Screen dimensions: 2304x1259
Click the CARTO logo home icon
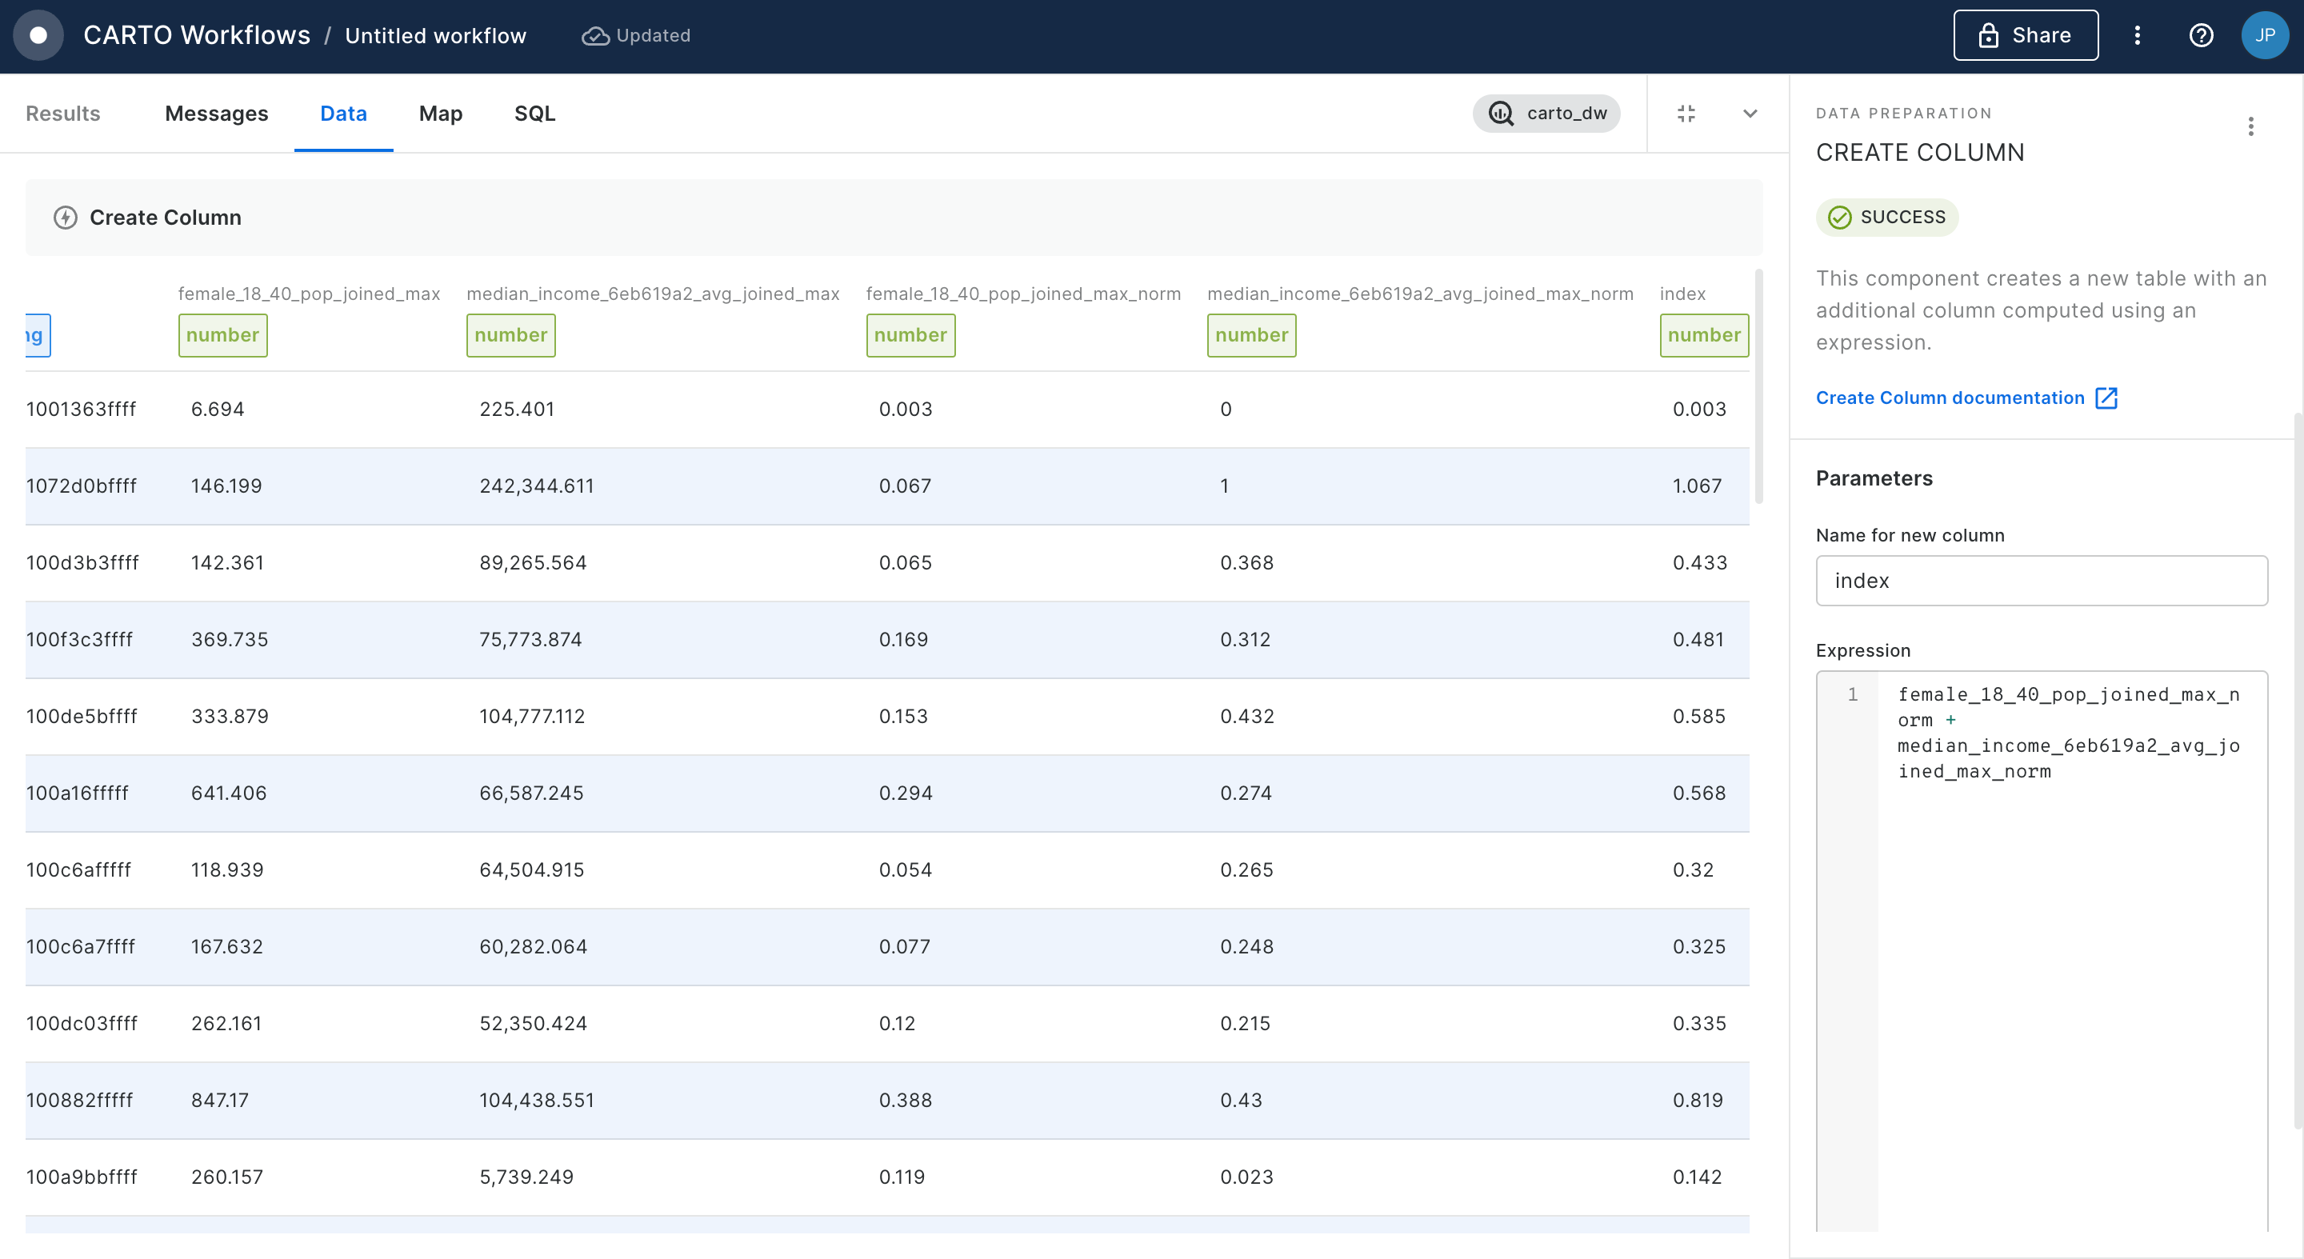coord(38,36)
